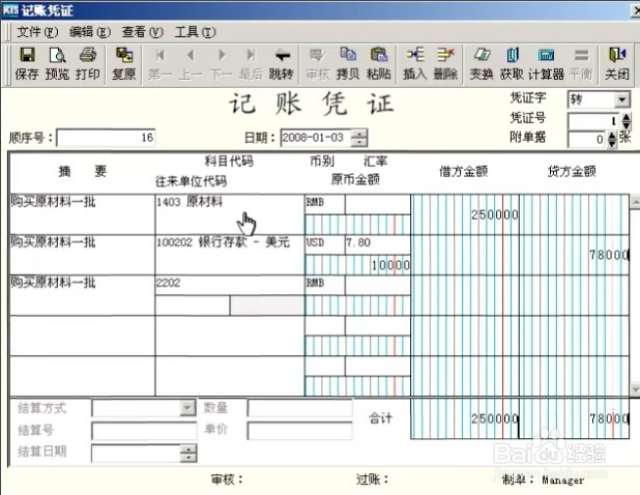This screenshot has height=495, width=640.
Task: Click RMB currency cell in 2202 row
Action: [325, 285]
